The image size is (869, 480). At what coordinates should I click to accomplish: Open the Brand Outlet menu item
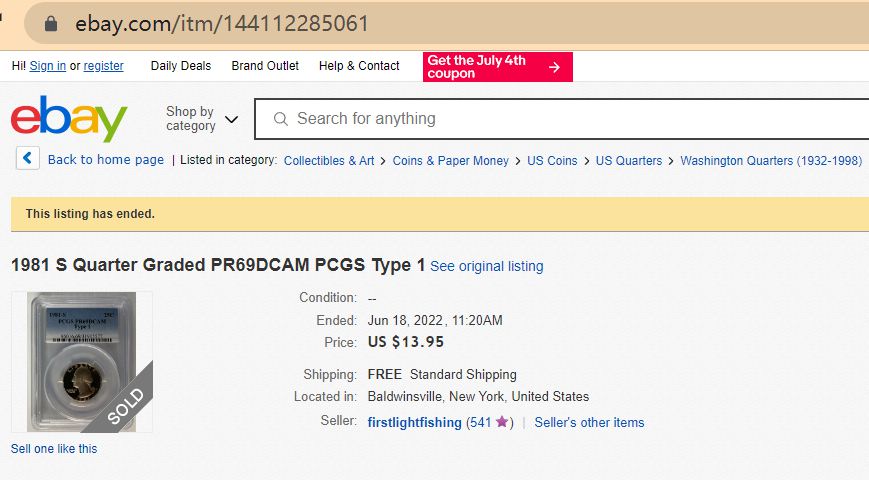pyautogui.click(x=265, y=66)
